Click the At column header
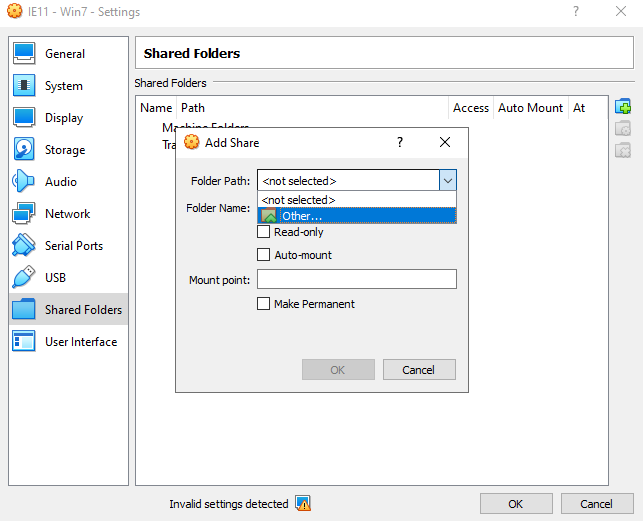Screen dimensions: 643x521 [x=588, y=107]
